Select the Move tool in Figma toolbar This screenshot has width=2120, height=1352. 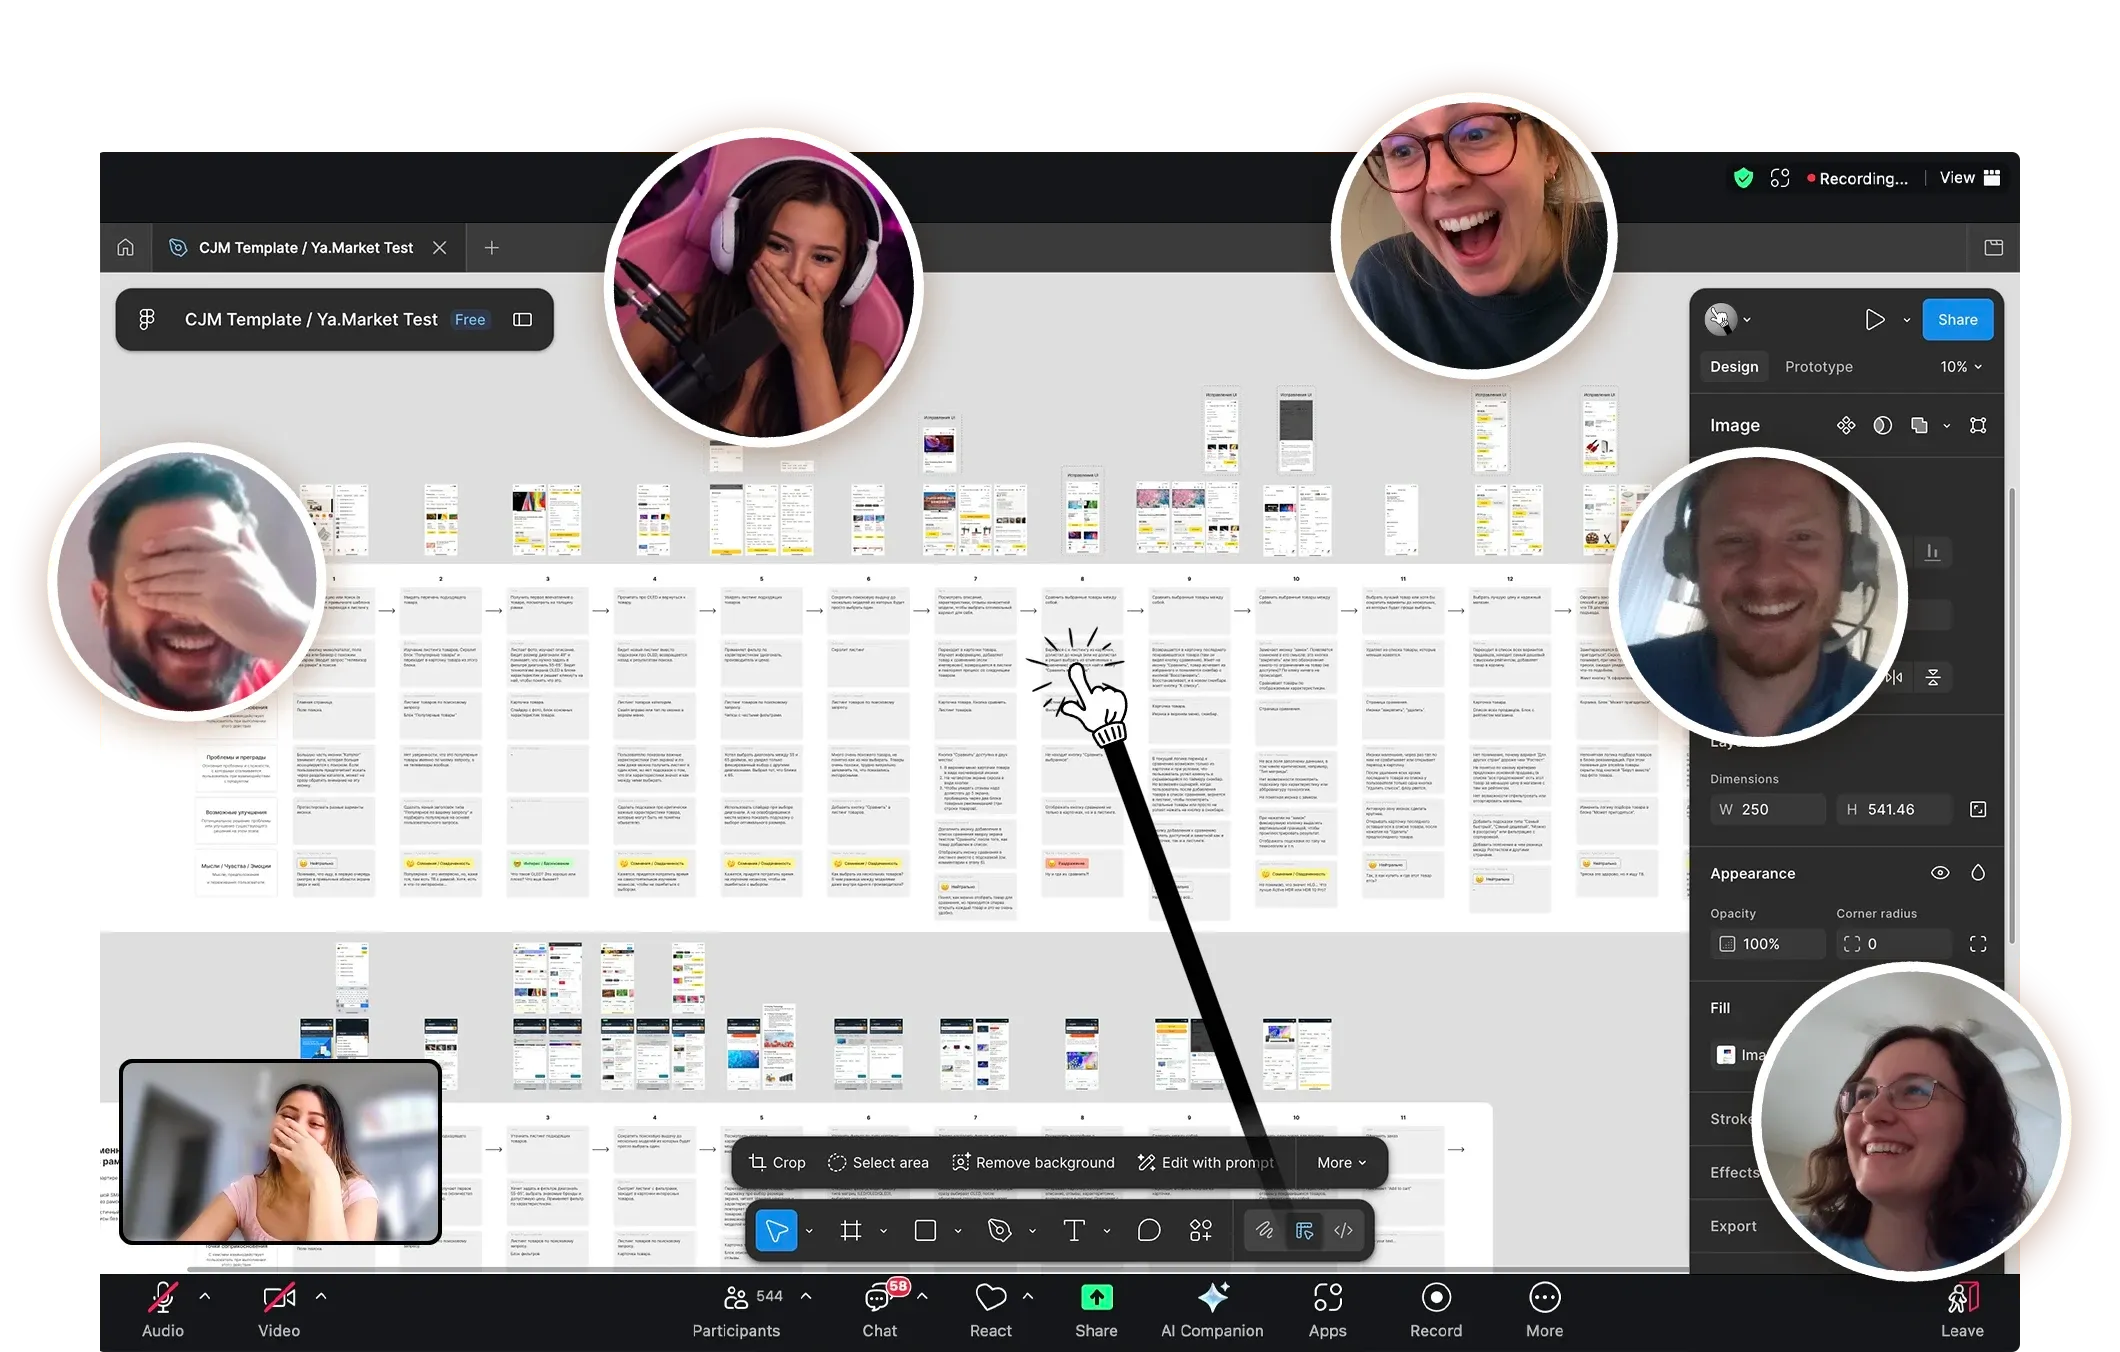(x=776, y=1230)
